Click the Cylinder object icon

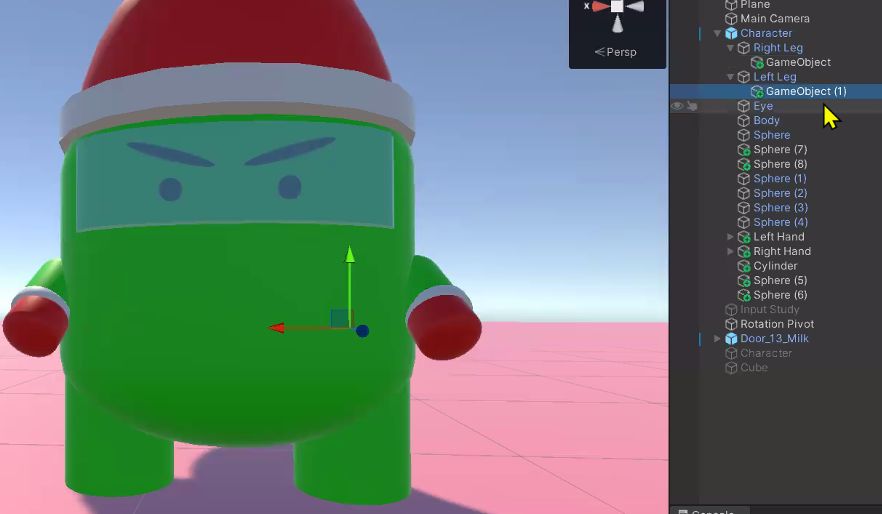(744, 266)
